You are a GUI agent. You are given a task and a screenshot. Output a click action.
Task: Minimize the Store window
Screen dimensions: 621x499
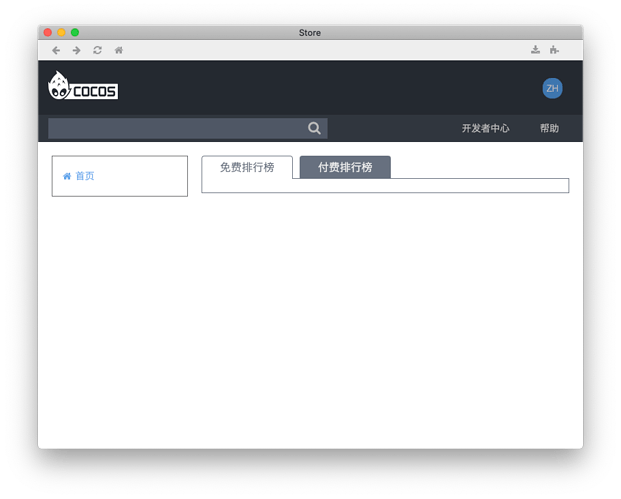click(61, 32)
